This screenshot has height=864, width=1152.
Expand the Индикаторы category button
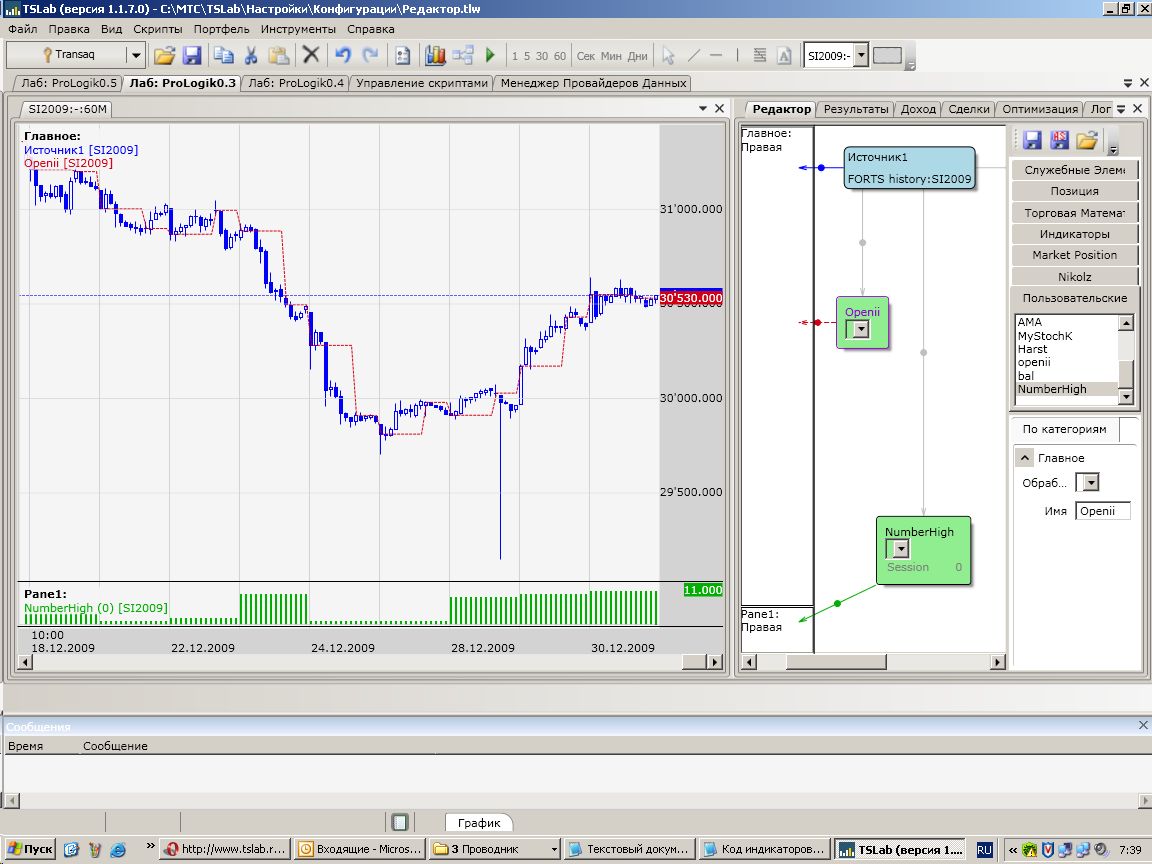pos(1074,234)
